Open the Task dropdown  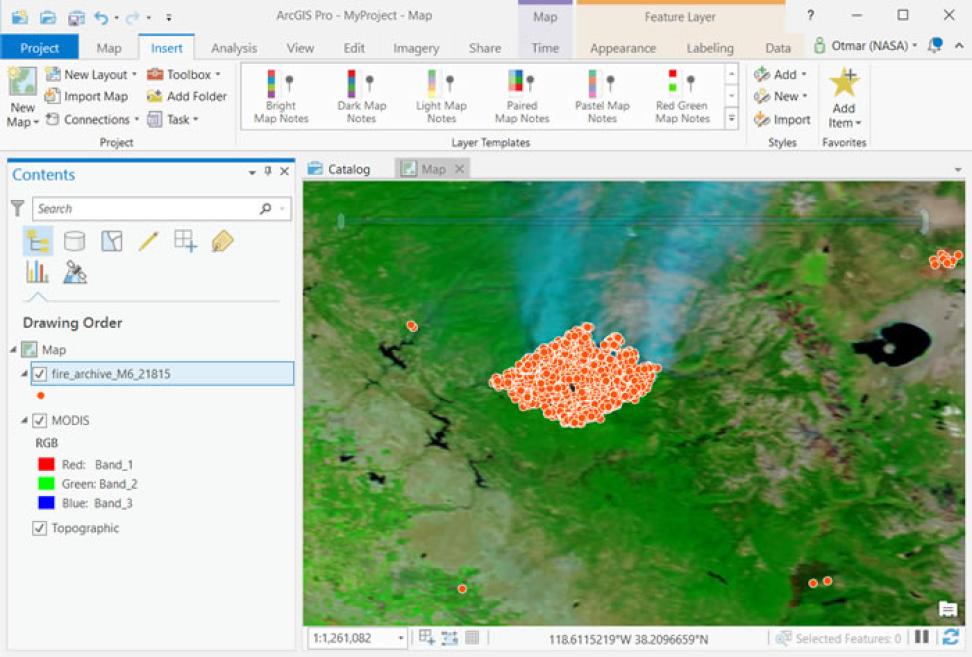(195, 120)
